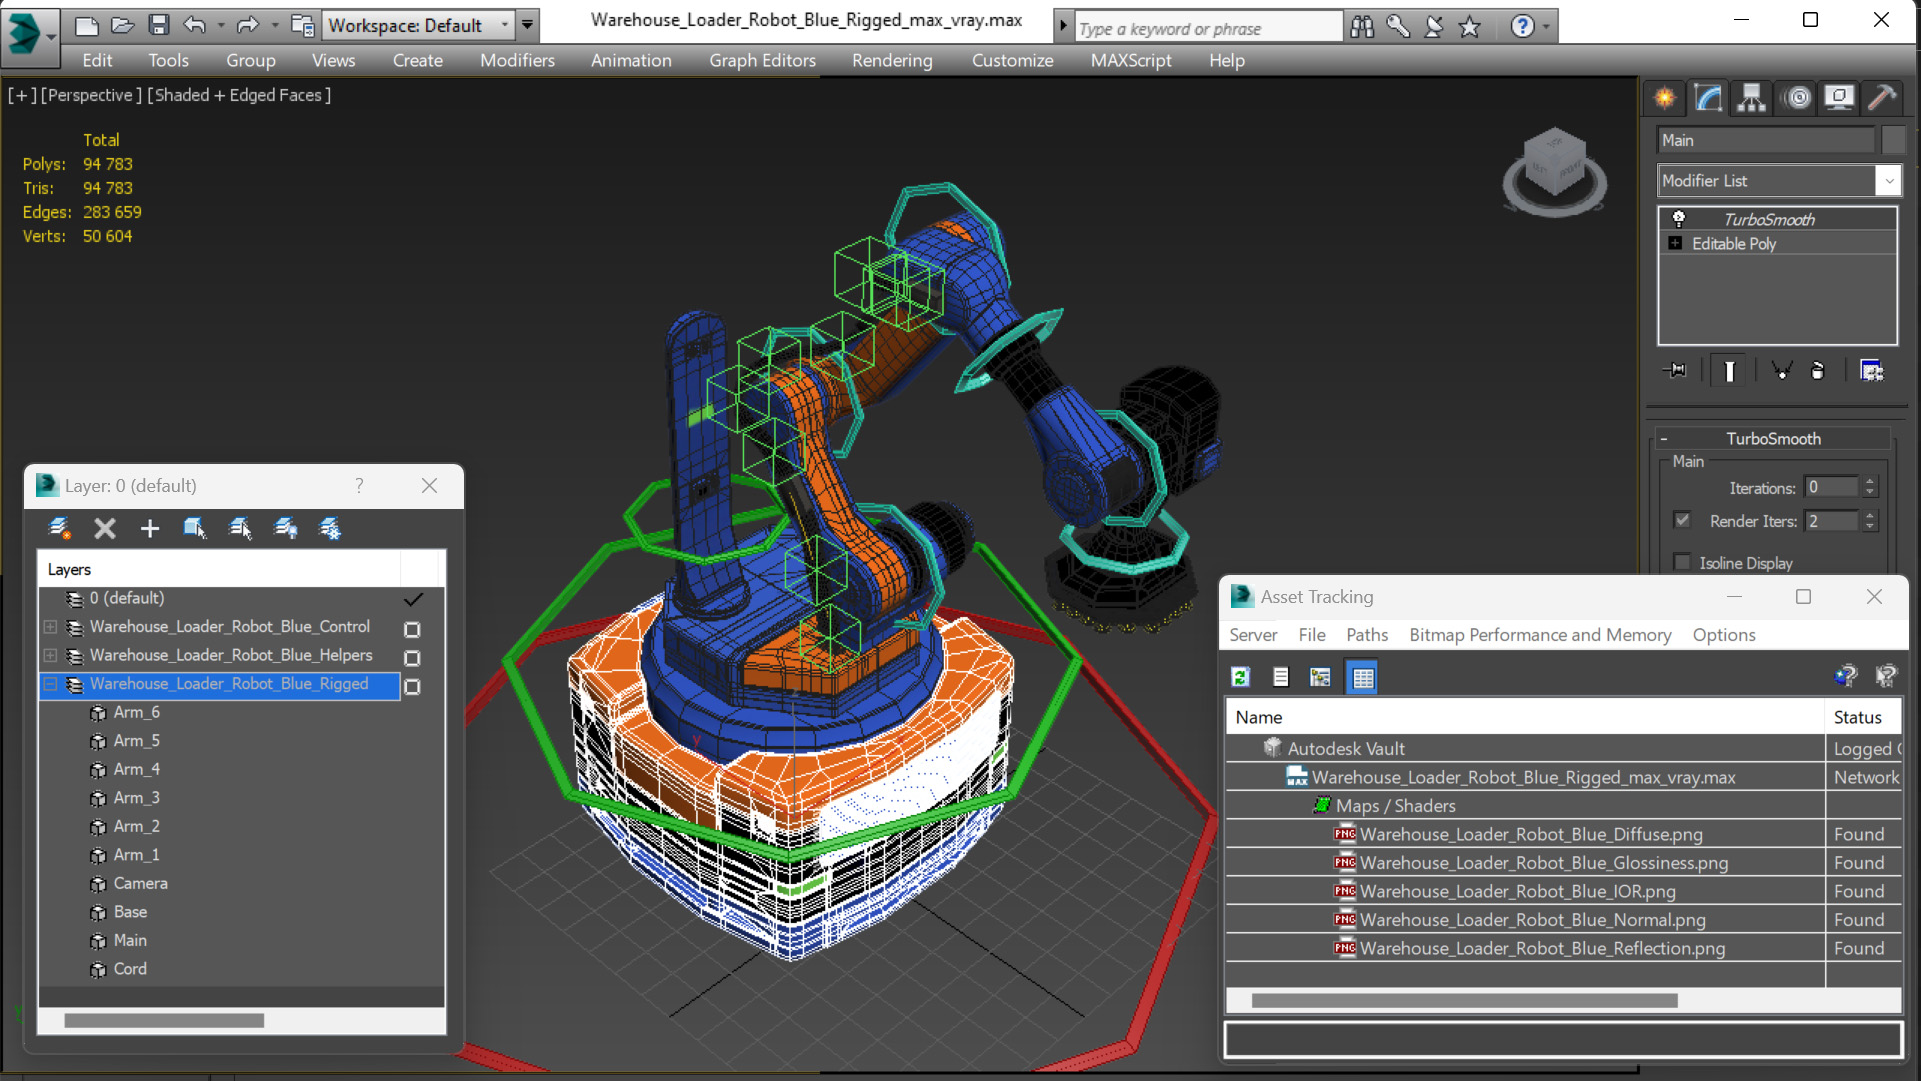Screen dimensions: 1921x1081
Task: Click checkmark on 0 (default) layer
Action: pyautogui.click(x=413, y=599)
